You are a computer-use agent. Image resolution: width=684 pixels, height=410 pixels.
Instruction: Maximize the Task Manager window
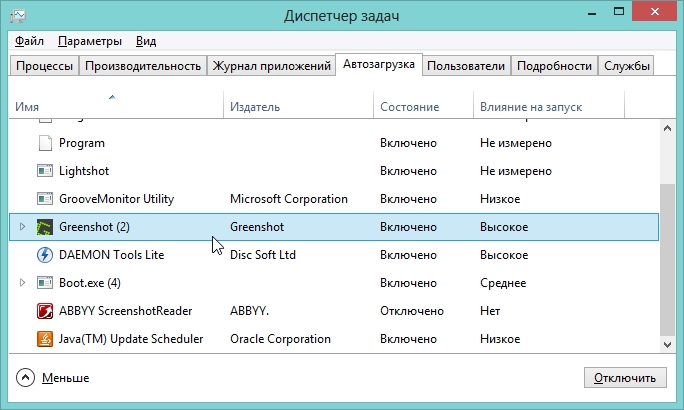[619, 12]
